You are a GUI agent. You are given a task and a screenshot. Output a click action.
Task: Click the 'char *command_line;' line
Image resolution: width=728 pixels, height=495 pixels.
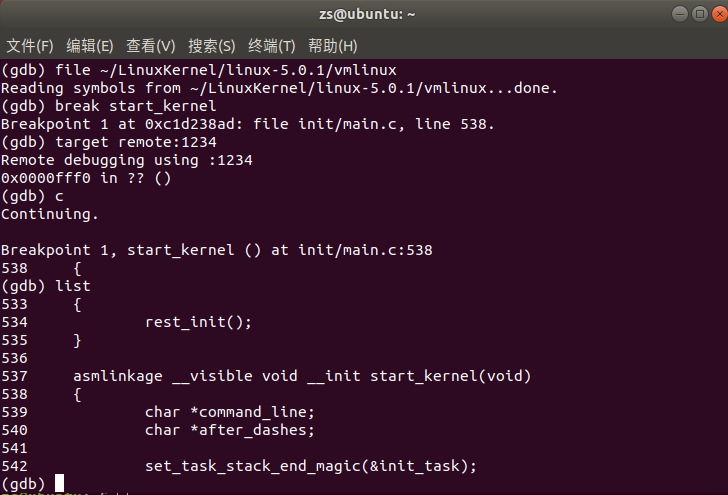(230, 412)
